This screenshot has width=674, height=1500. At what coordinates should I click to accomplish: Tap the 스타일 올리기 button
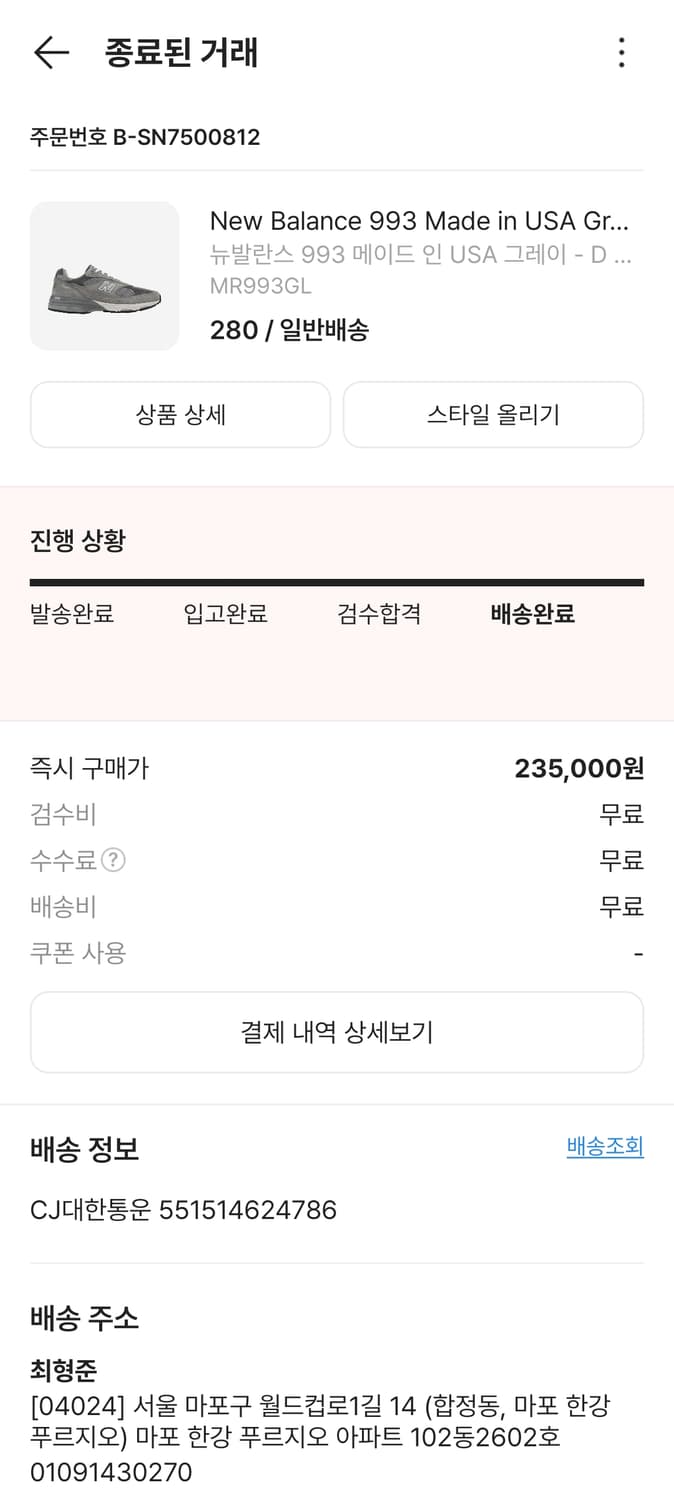point(493,414)
